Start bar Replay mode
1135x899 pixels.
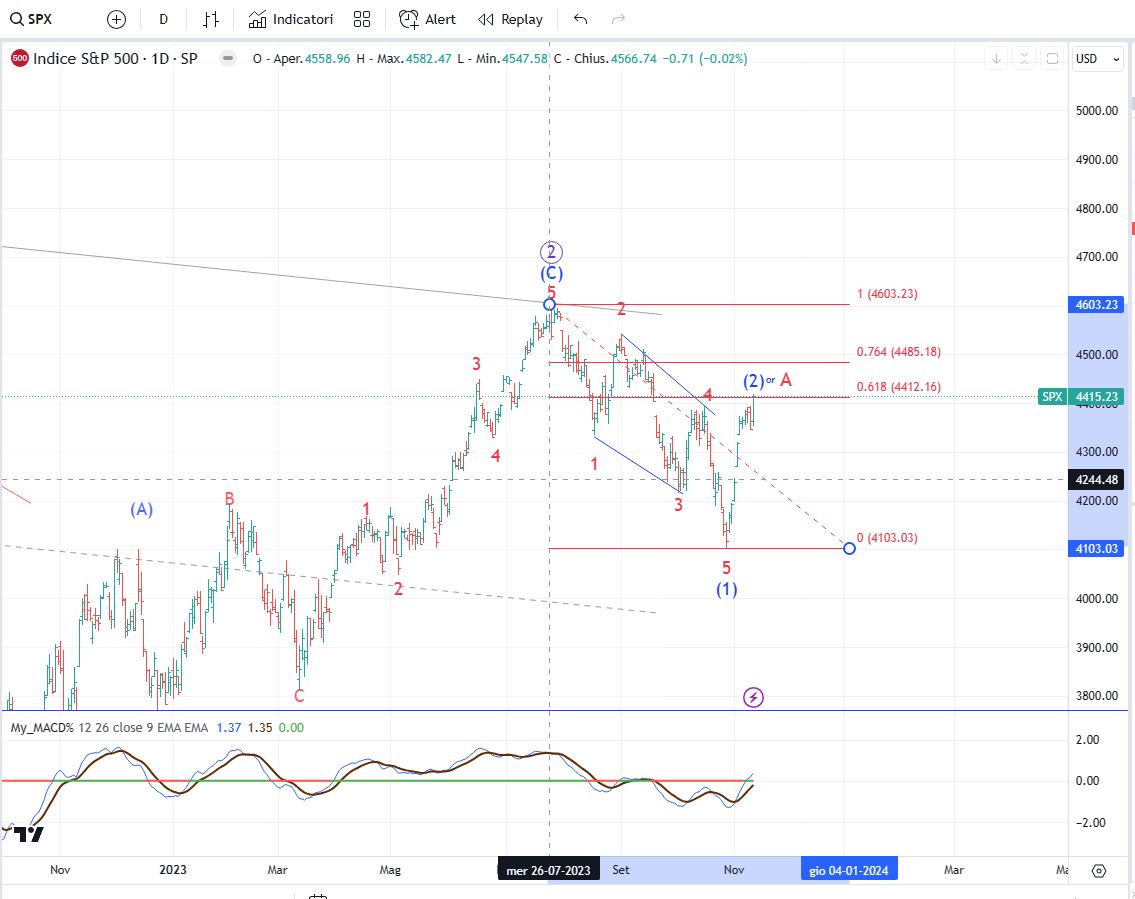point(510,20)
